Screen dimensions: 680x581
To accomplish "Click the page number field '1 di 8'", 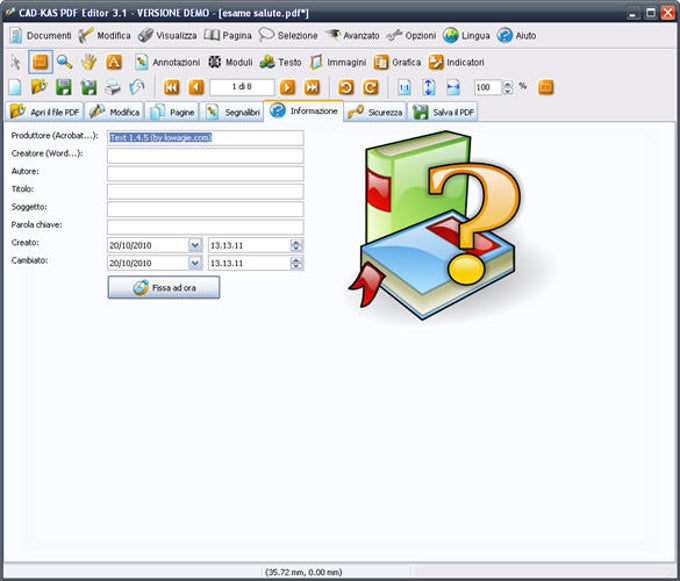I will pyautogui.click(x=242, y=87).
